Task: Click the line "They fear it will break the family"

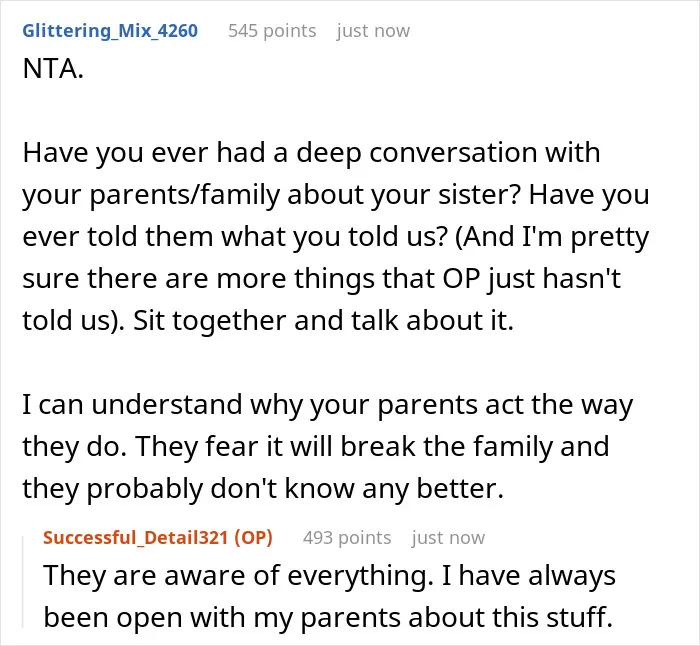Action: [x=344, y=446]
